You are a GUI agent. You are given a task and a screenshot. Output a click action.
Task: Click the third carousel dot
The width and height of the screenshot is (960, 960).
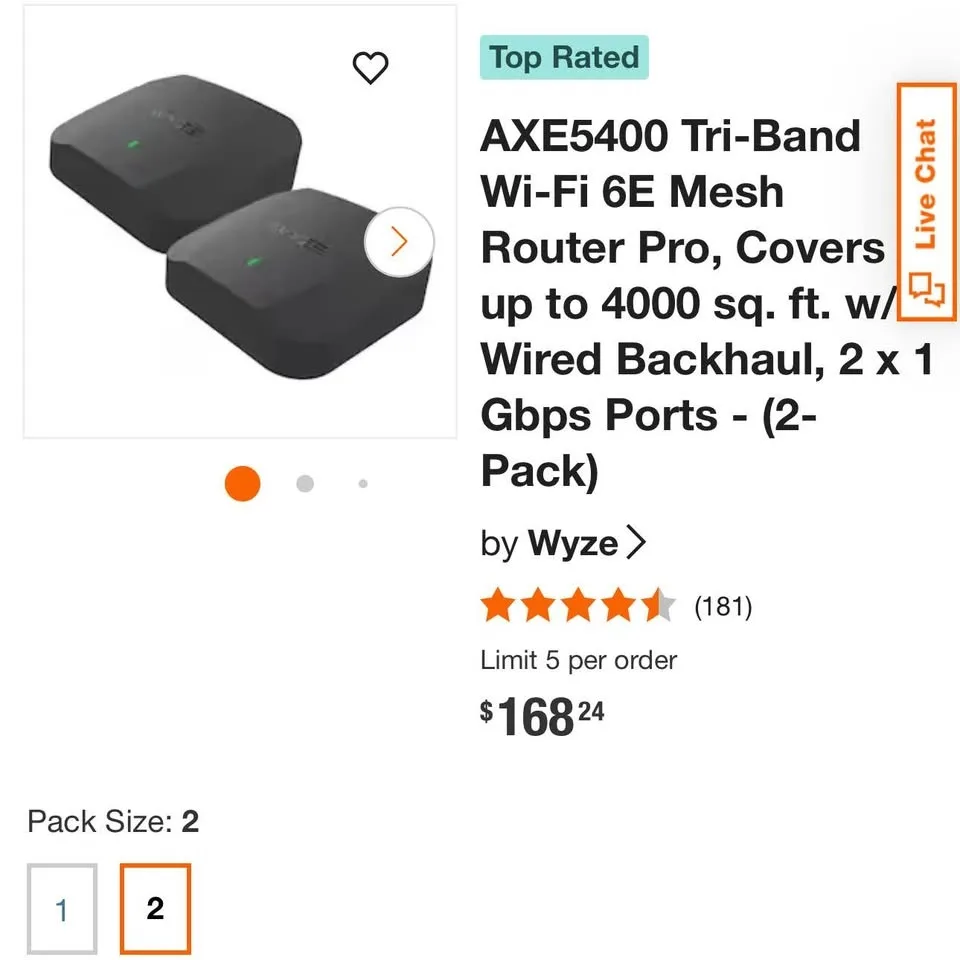tap(362, 483)
